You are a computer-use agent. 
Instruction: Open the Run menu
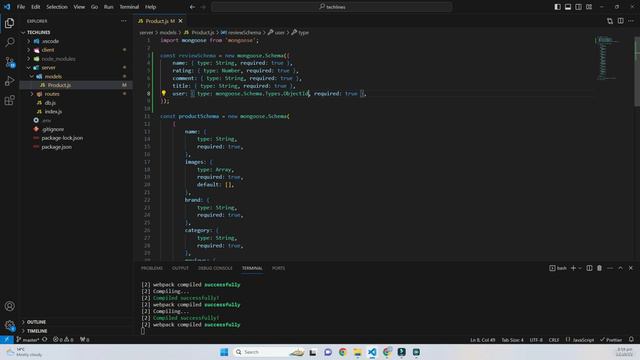click(109, 7)
